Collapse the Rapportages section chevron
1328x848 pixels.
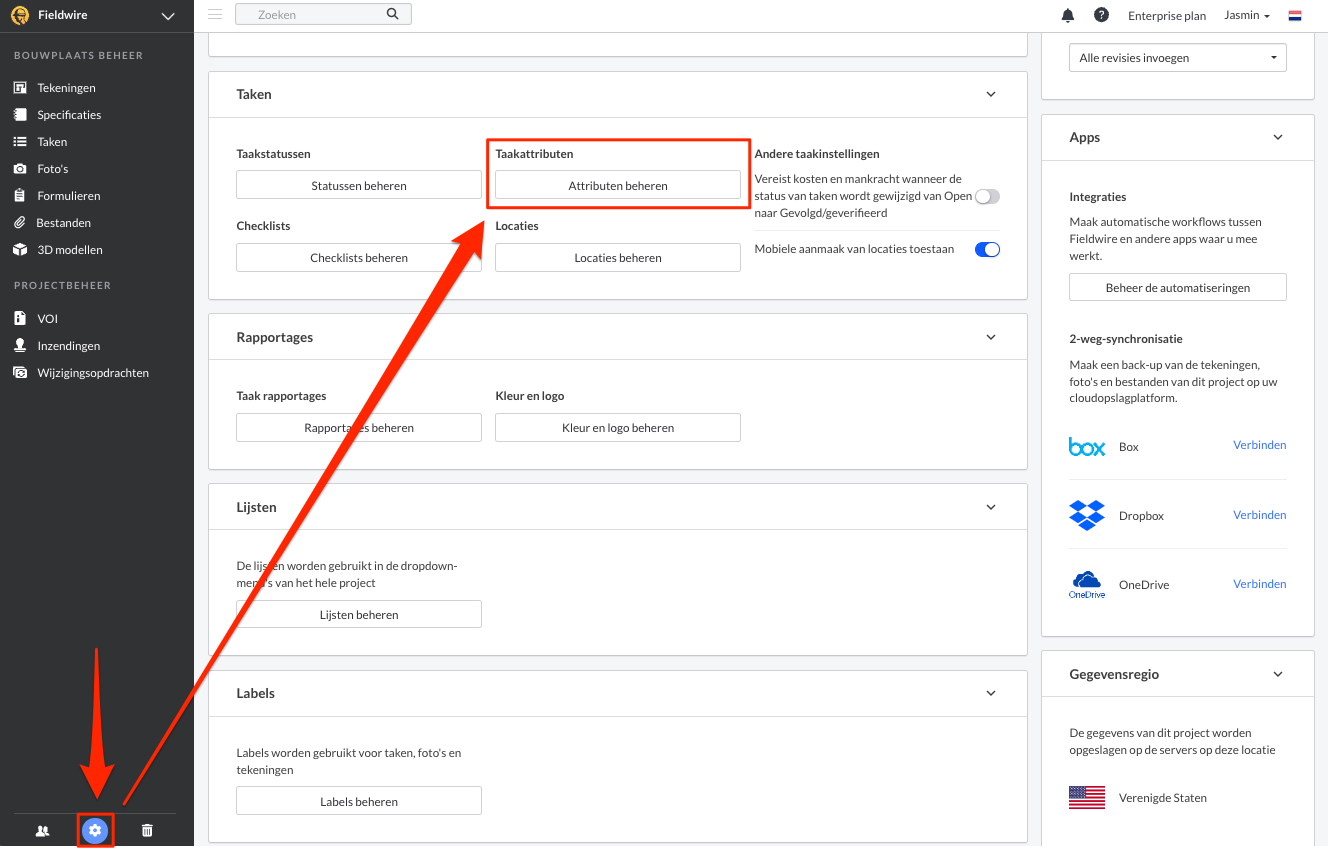991,337
